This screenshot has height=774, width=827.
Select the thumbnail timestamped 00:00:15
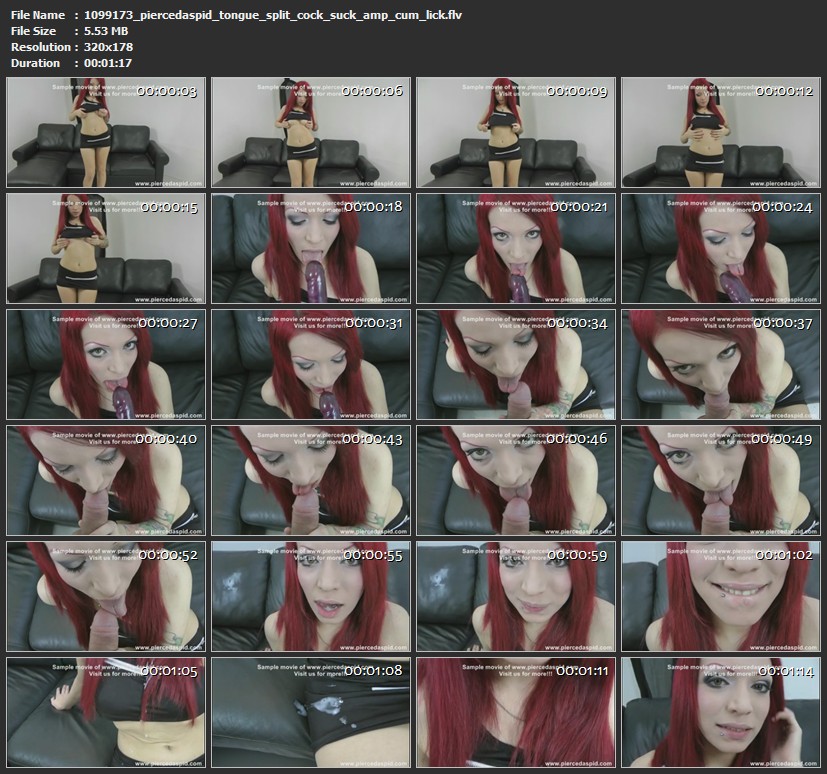pyautogui.click(x=105, y=248)
